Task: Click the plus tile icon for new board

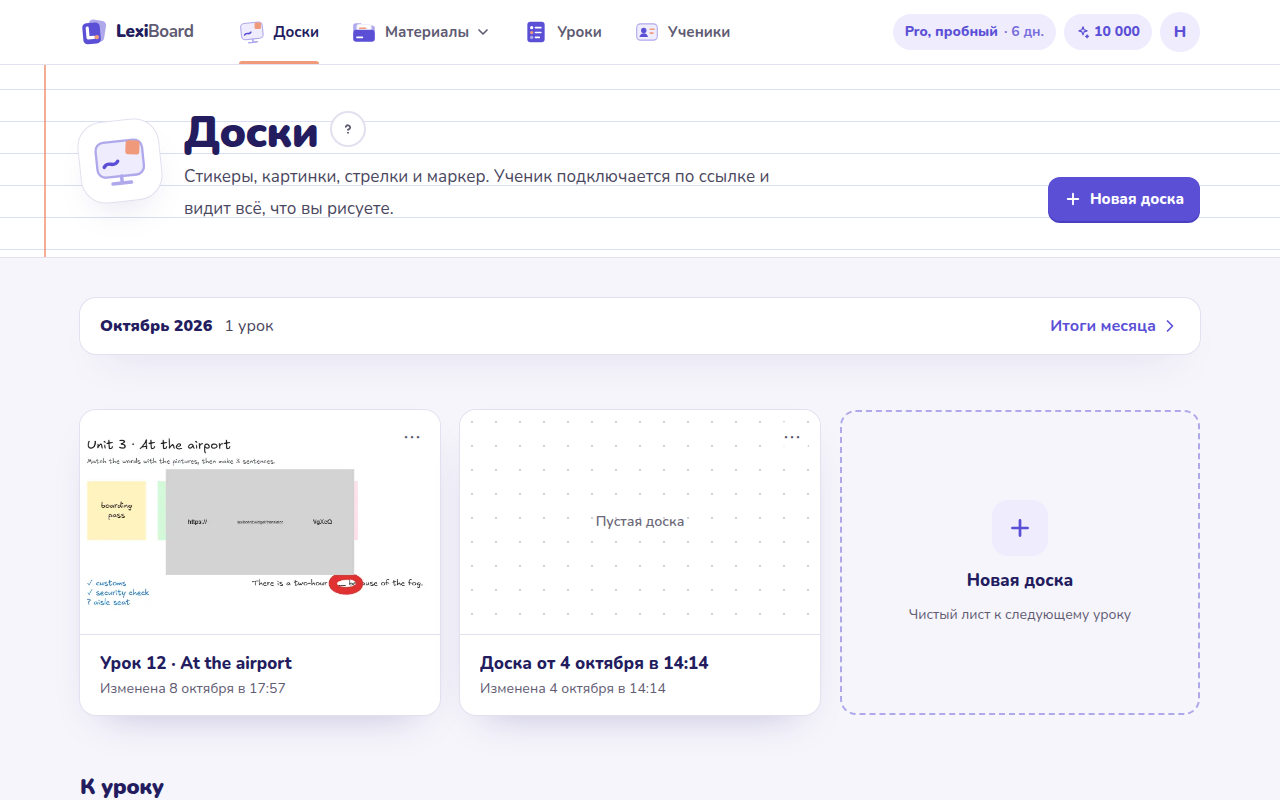Action: (x=1020, y=528)
